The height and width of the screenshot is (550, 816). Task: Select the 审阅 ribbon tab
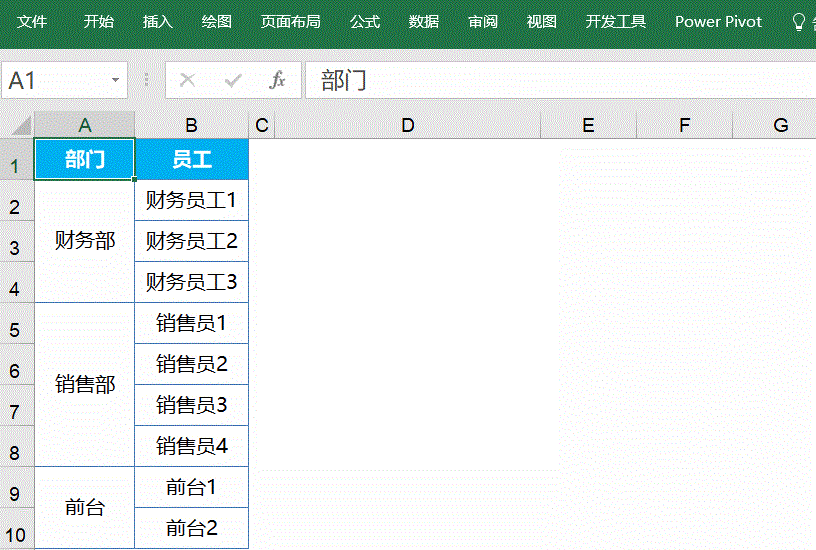[x=483, y=22]
